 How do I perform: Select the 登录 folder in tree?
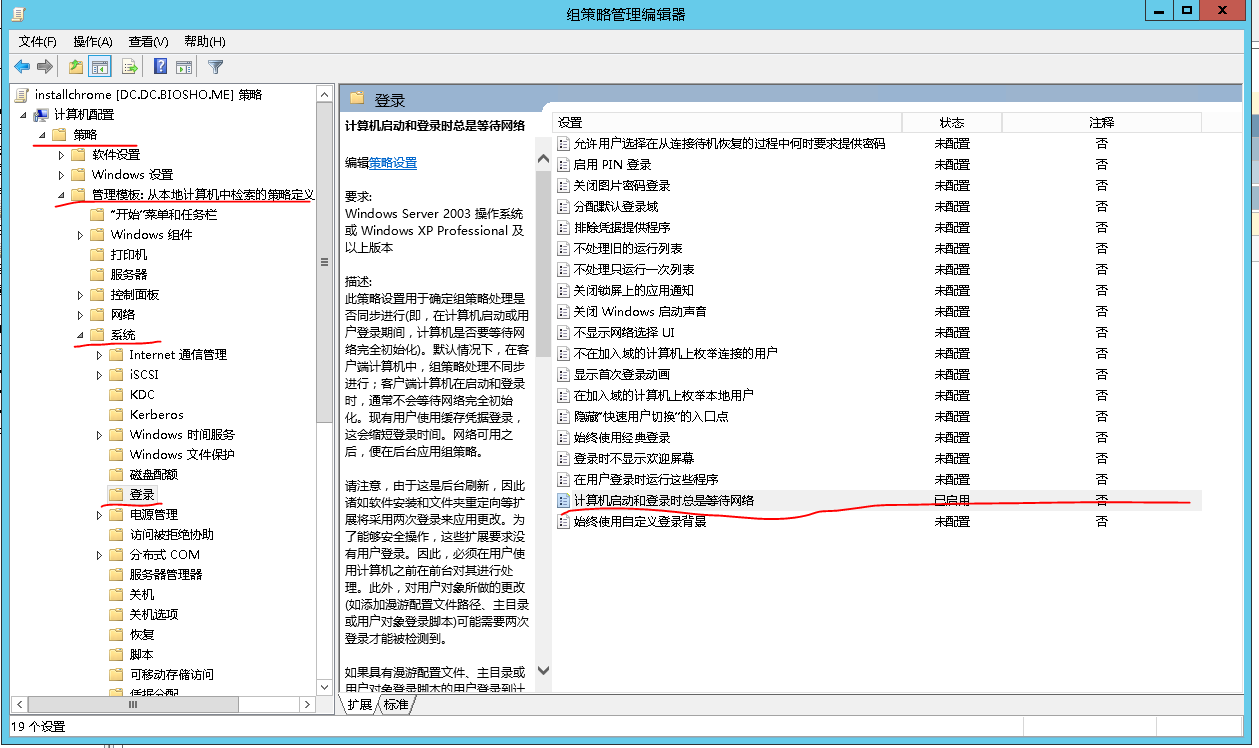(x=142, y=495)
